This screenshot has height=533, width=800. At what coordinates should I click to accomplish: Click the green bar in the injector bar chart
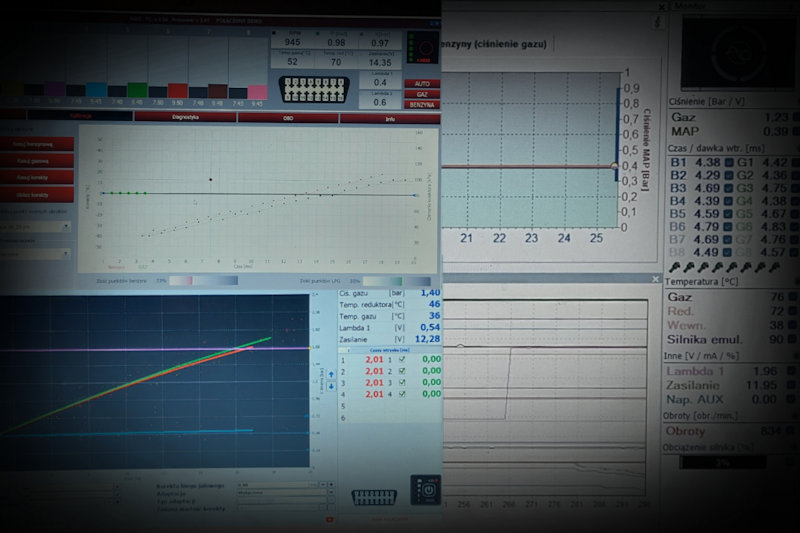tap(137, 90)
